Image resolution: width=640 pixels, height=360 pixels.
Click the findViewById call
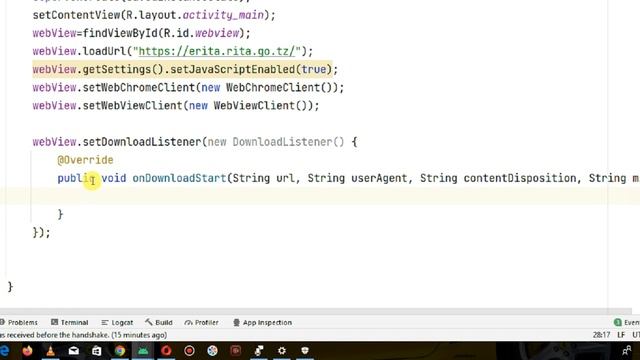coord(120,33)
